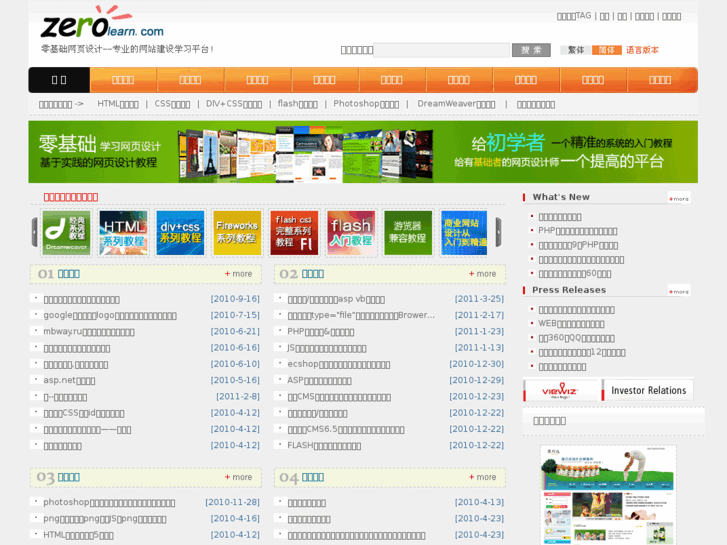This screenshot has height=545, width=727.
Task: Click the gray search button
Action: pyautogui.click(x=531, y=50)
